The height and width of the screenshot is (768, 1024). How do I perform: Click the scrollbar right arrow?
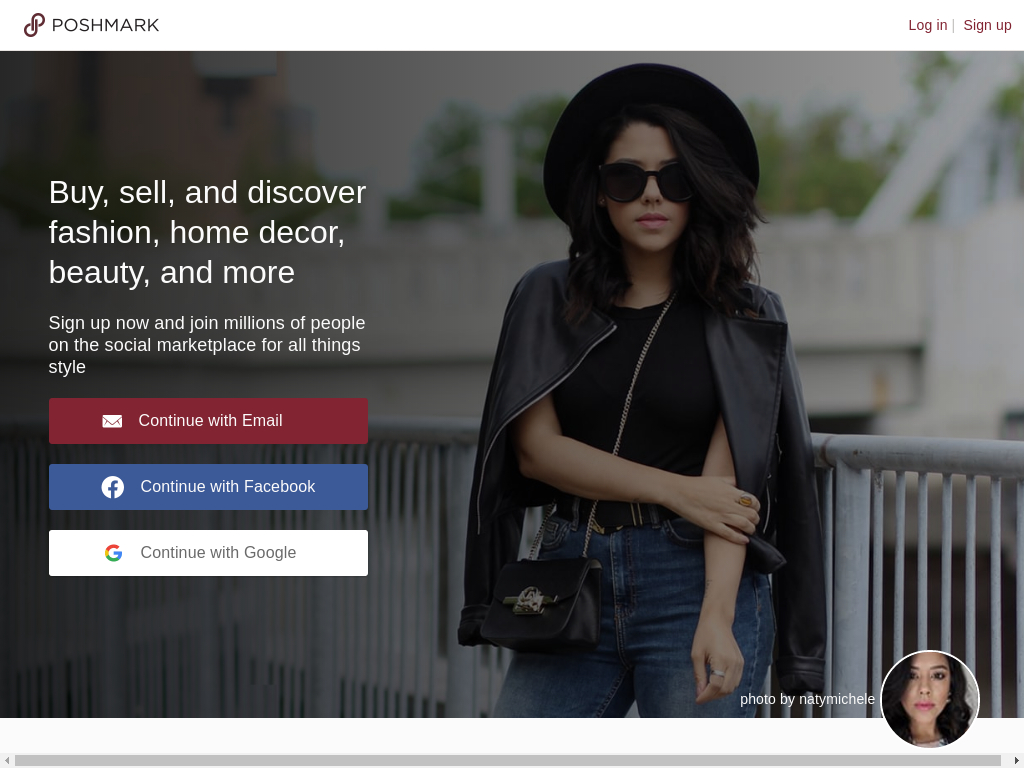click(1016, 760)
